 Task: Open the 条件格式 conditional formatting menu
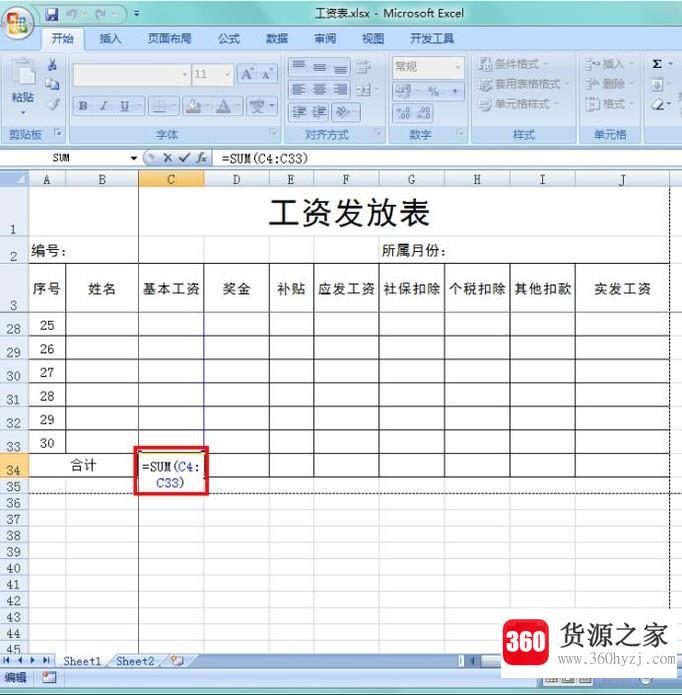pyautogui.click(x=513, y=64)
